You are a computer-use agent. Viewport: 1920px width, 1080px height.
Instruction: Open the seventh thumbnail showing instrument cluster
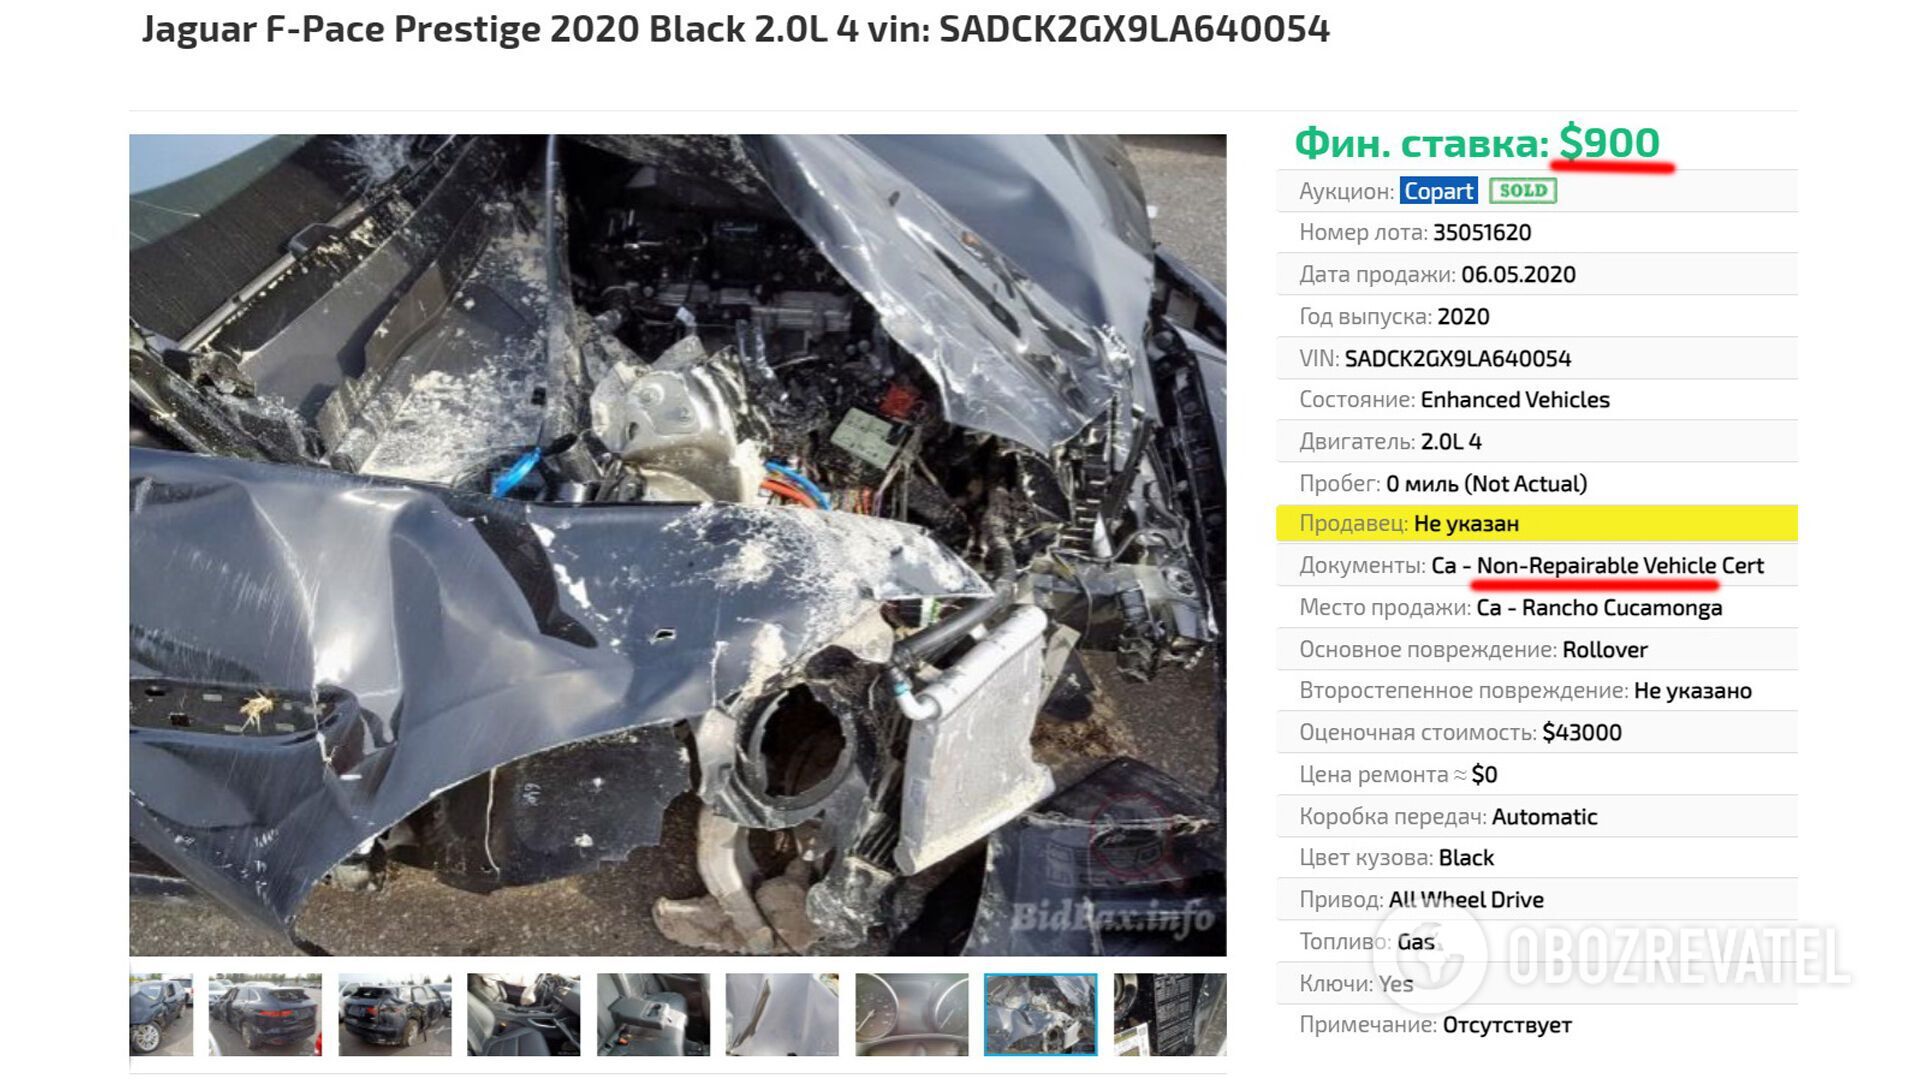pos(912,1014)
